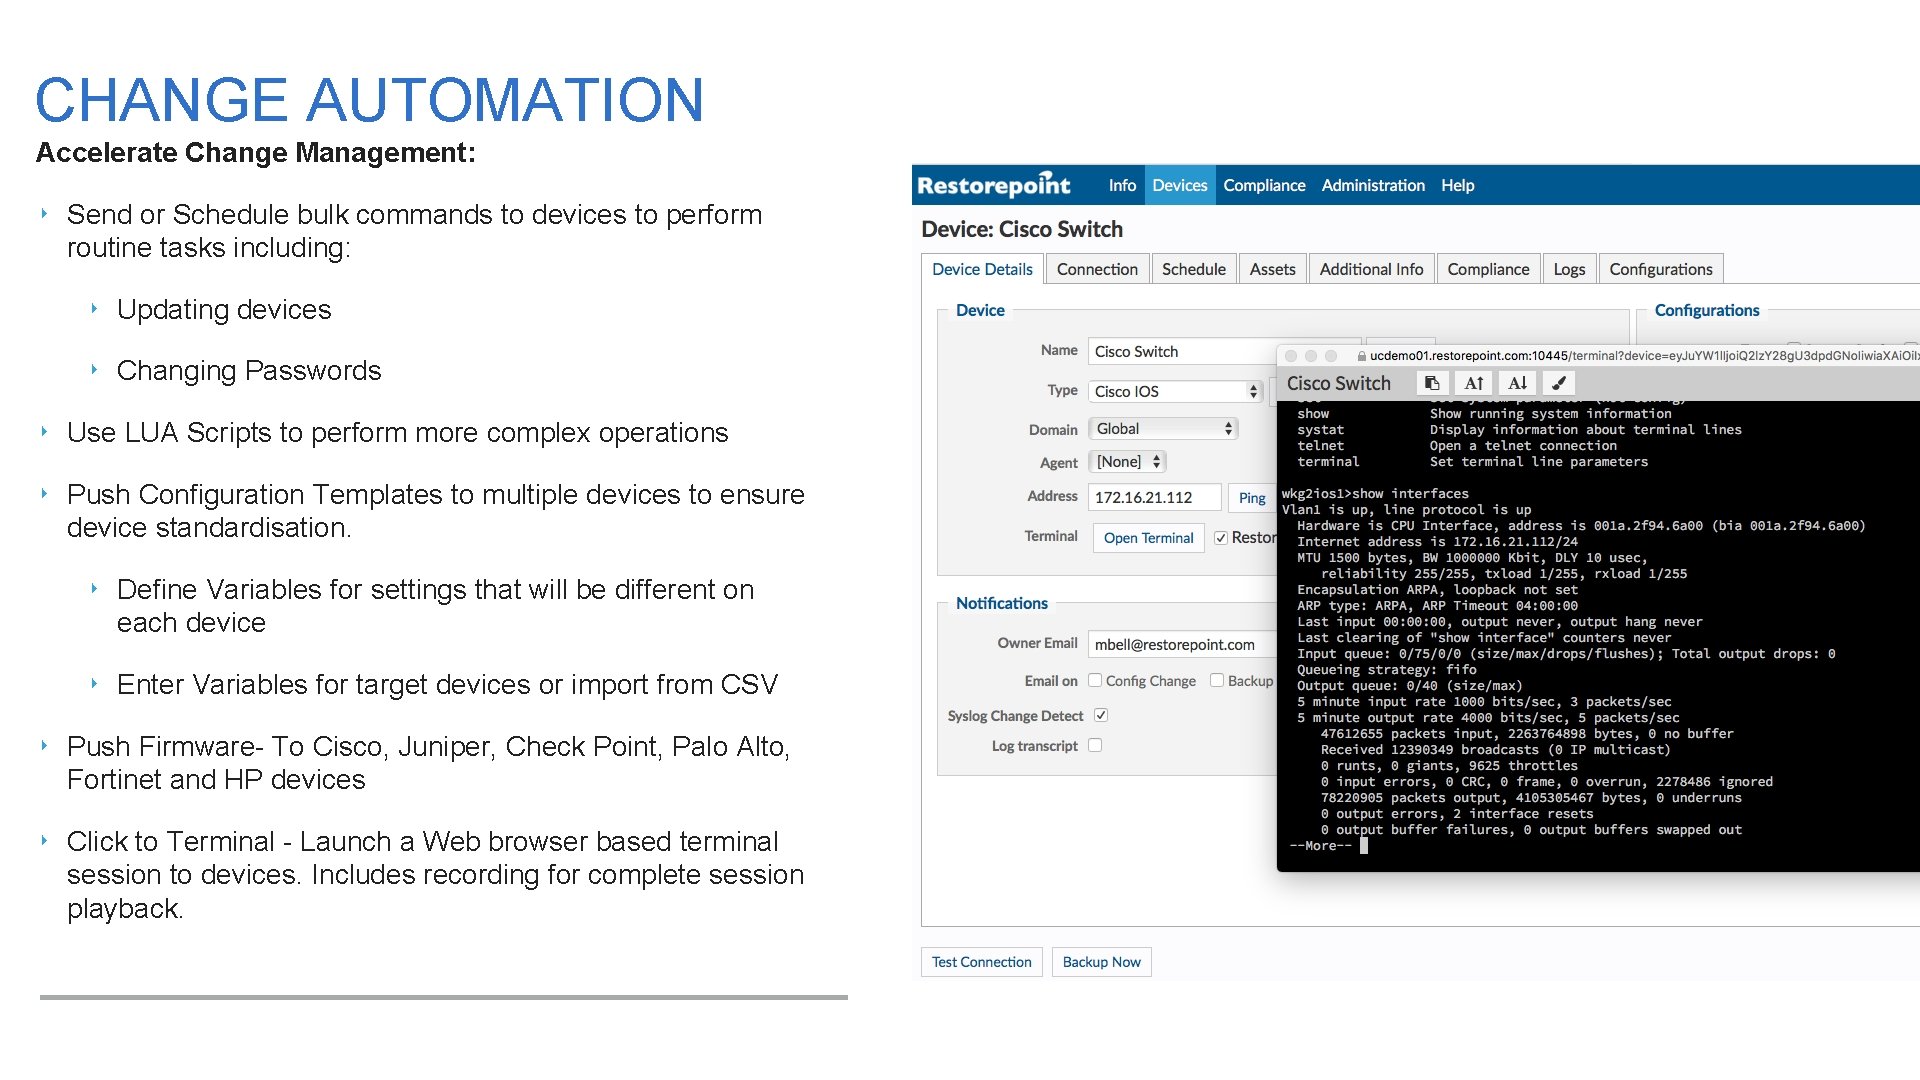The width and height of the screenshot is (1920, 1080).
Task: Click the 'Queueing strategy: fifo' terminal line
Action: (x=1386, y=670)
